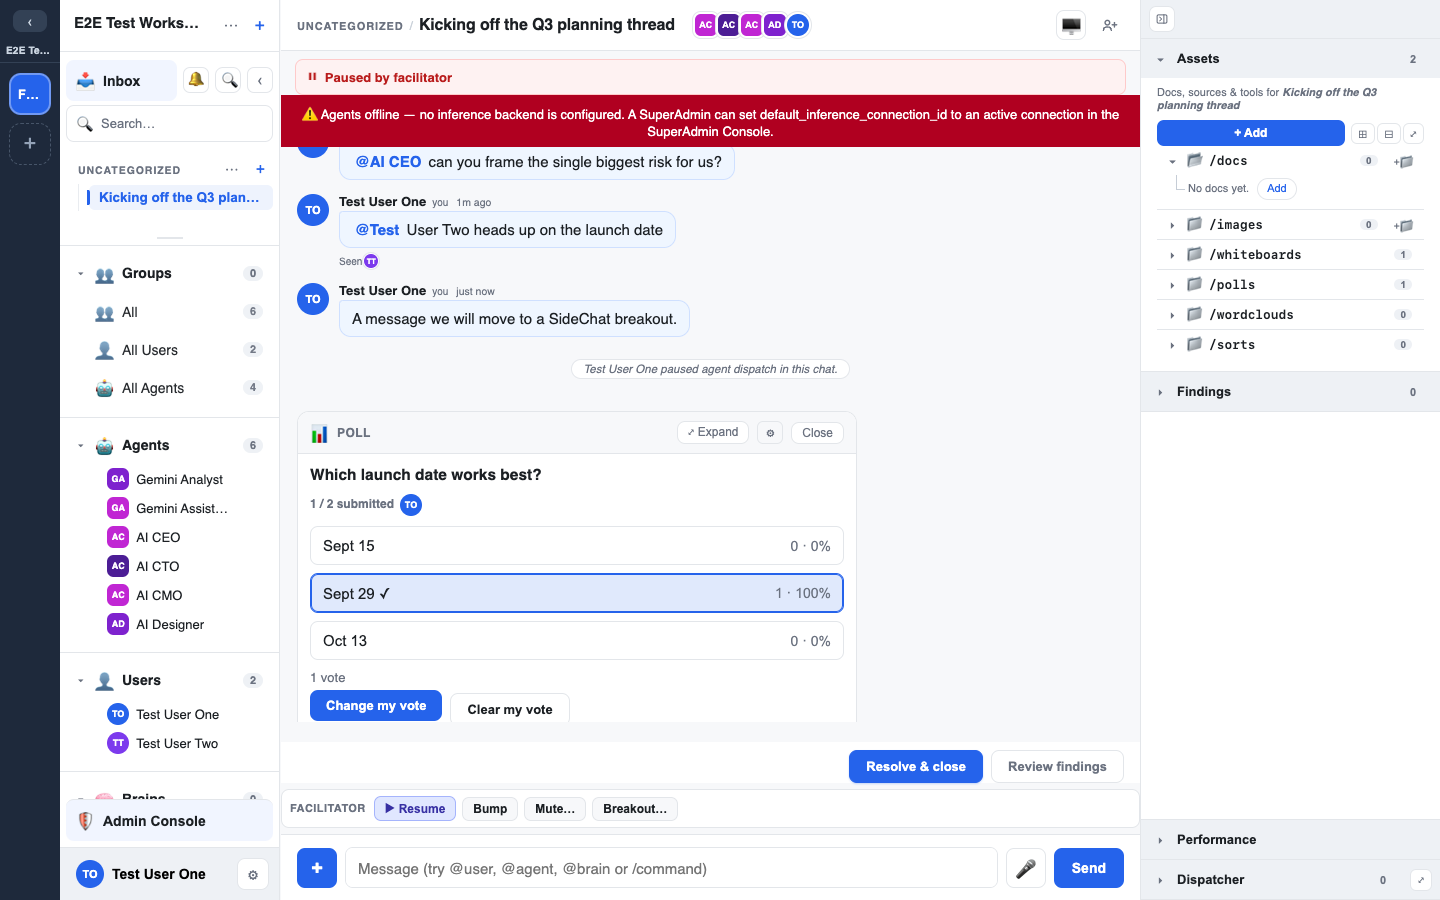
Task: Select the Oct 13 poll option
Action: (577, 641)
